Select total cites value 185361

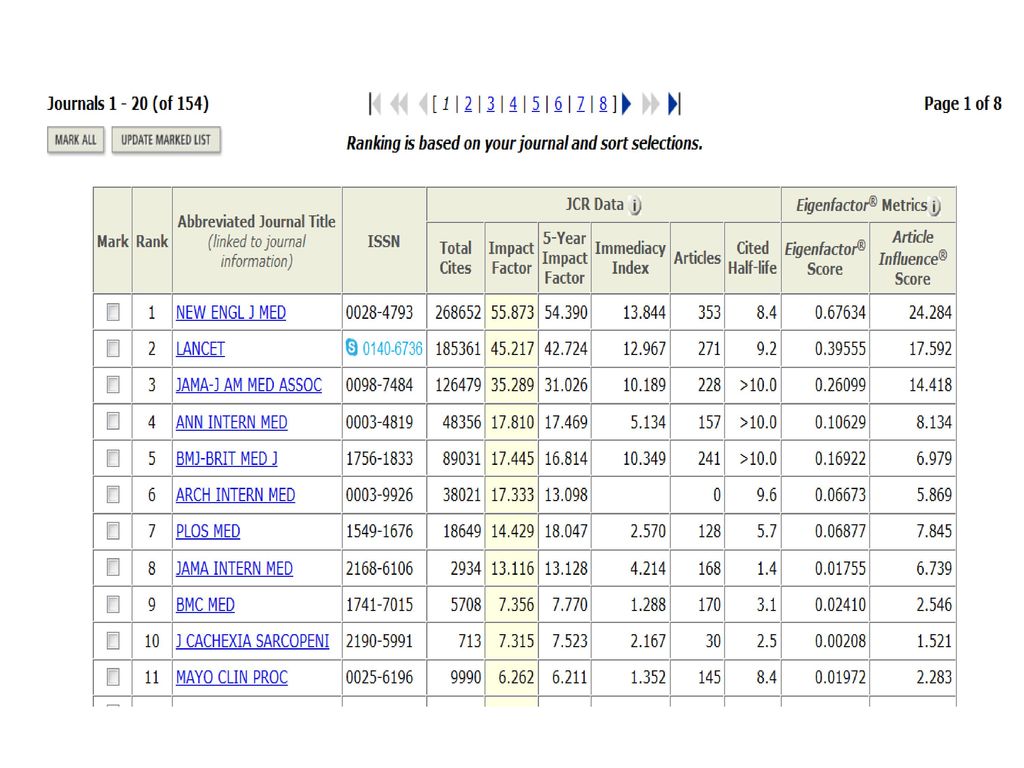[x=458, y=349]
